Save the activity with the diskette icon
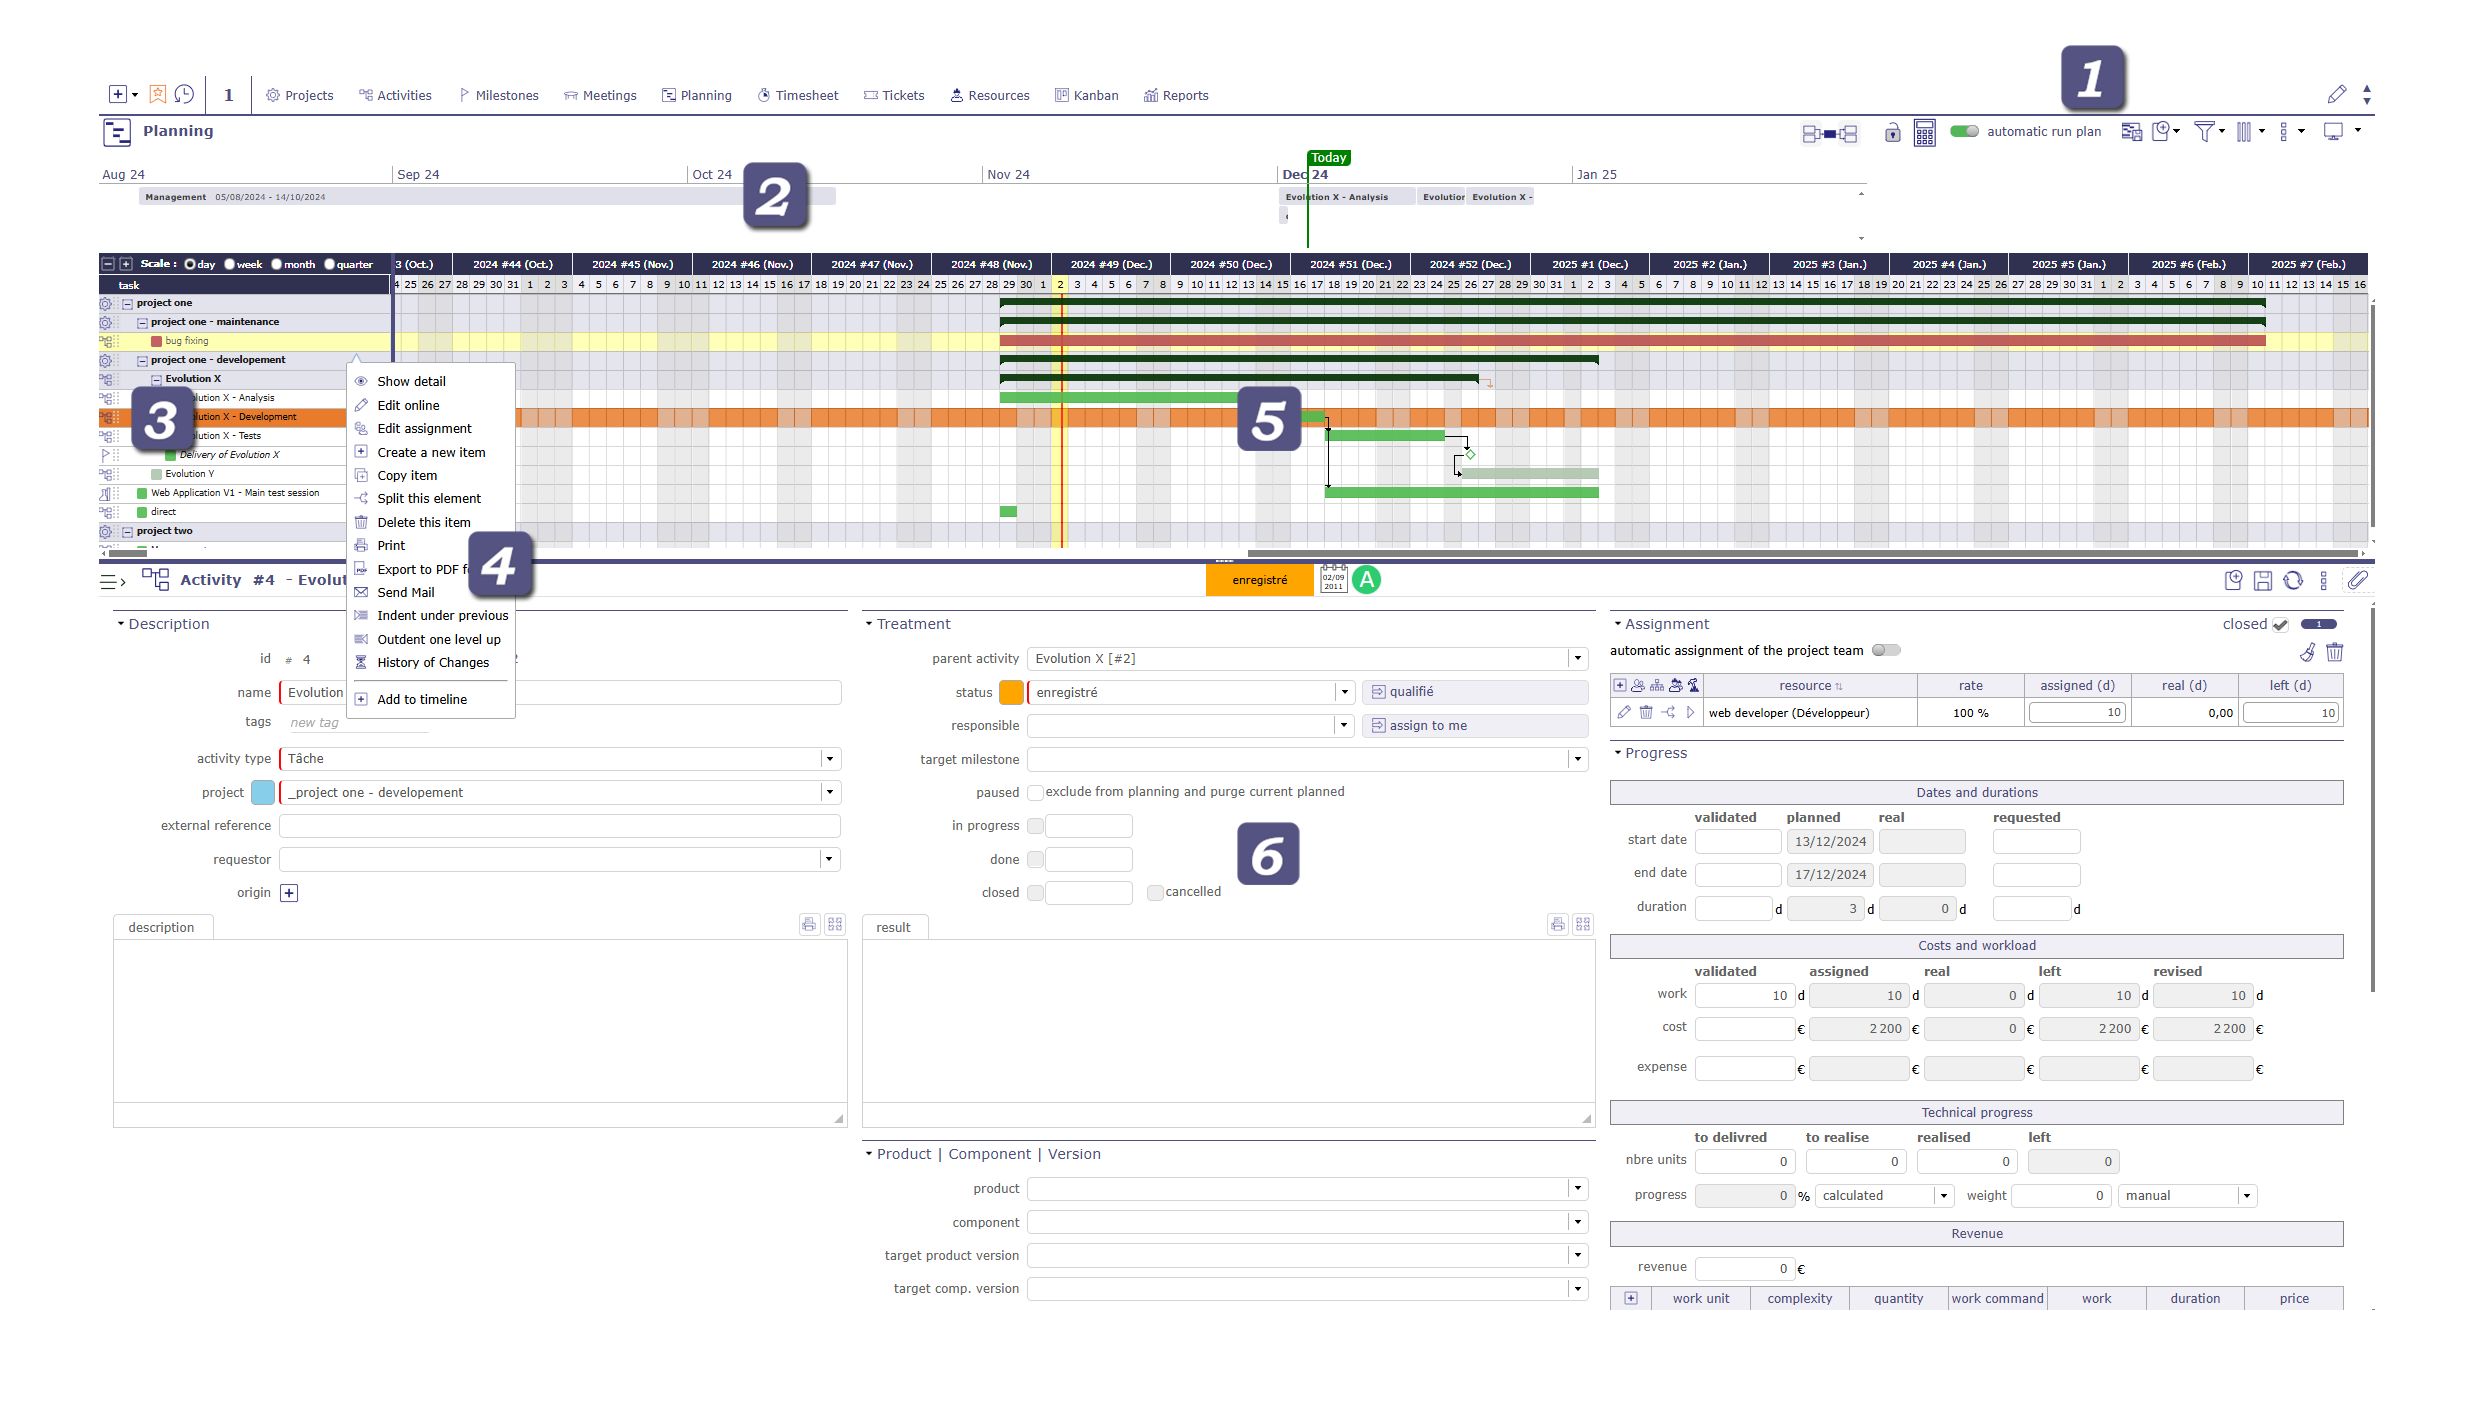The width and height of the screenshot is (2476, 1409). (2264, 580)
